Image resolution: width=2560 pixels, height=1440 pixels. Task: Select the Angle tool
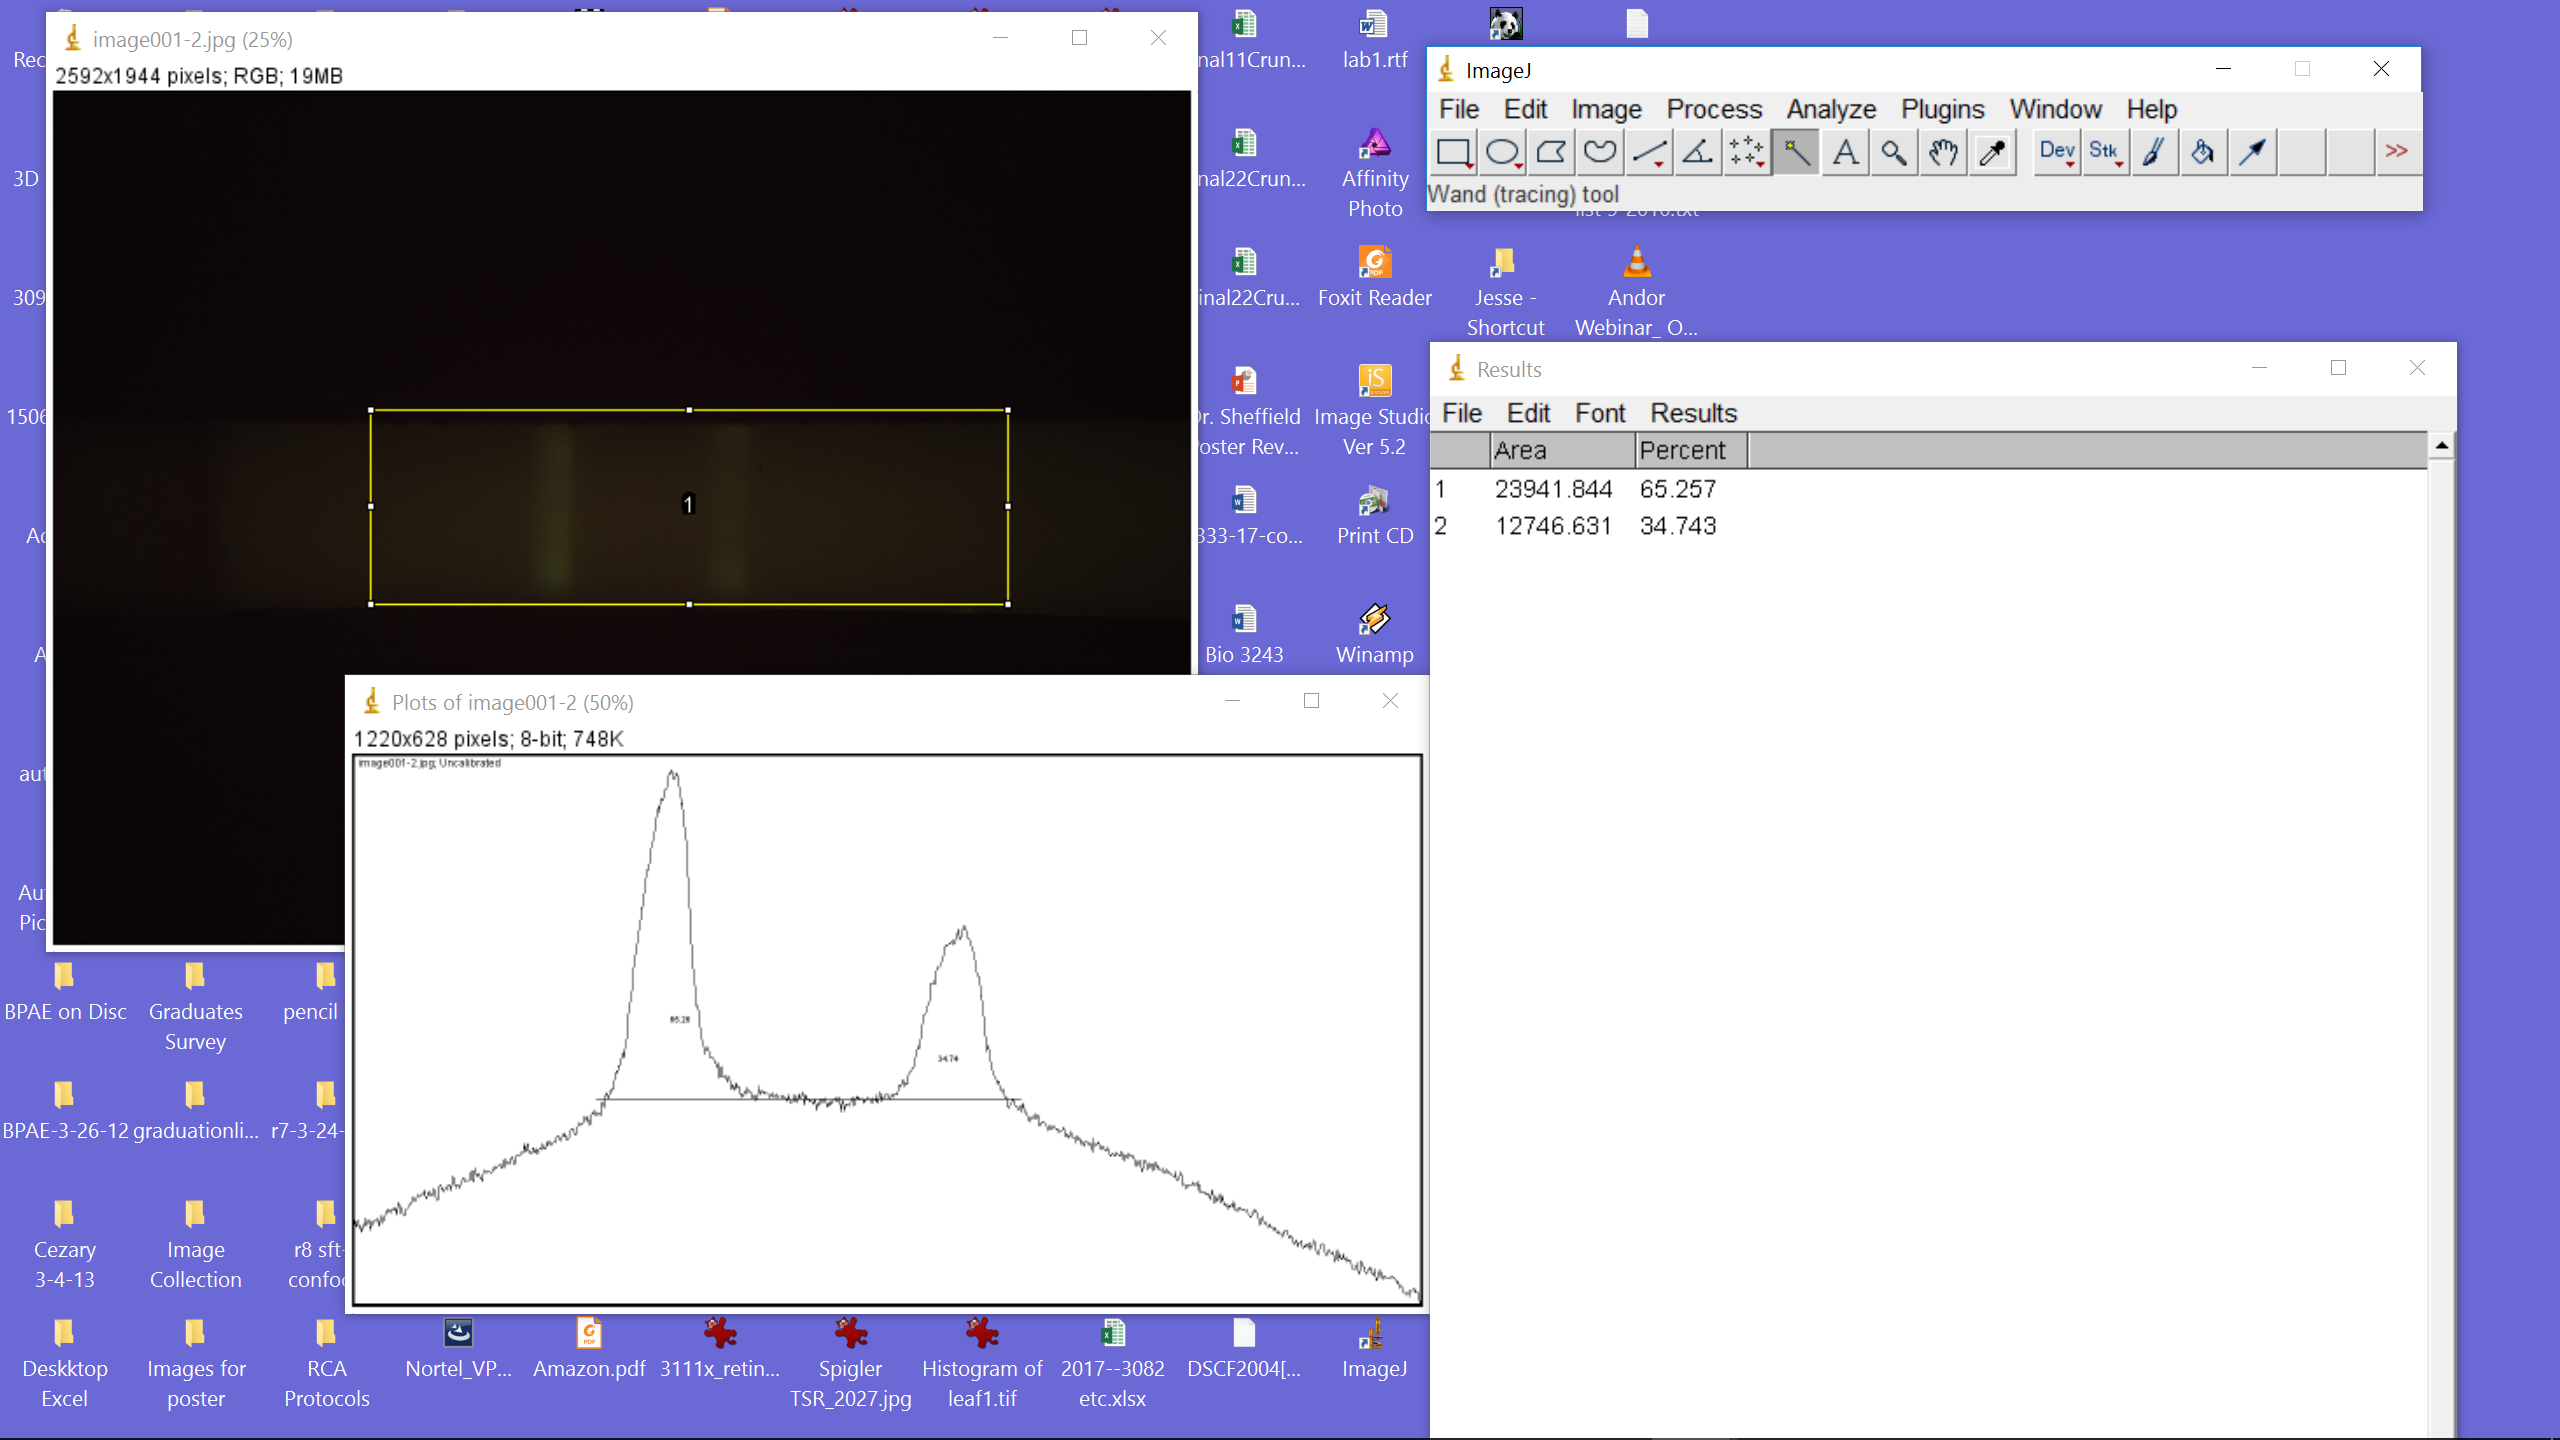click(1698, 152)
